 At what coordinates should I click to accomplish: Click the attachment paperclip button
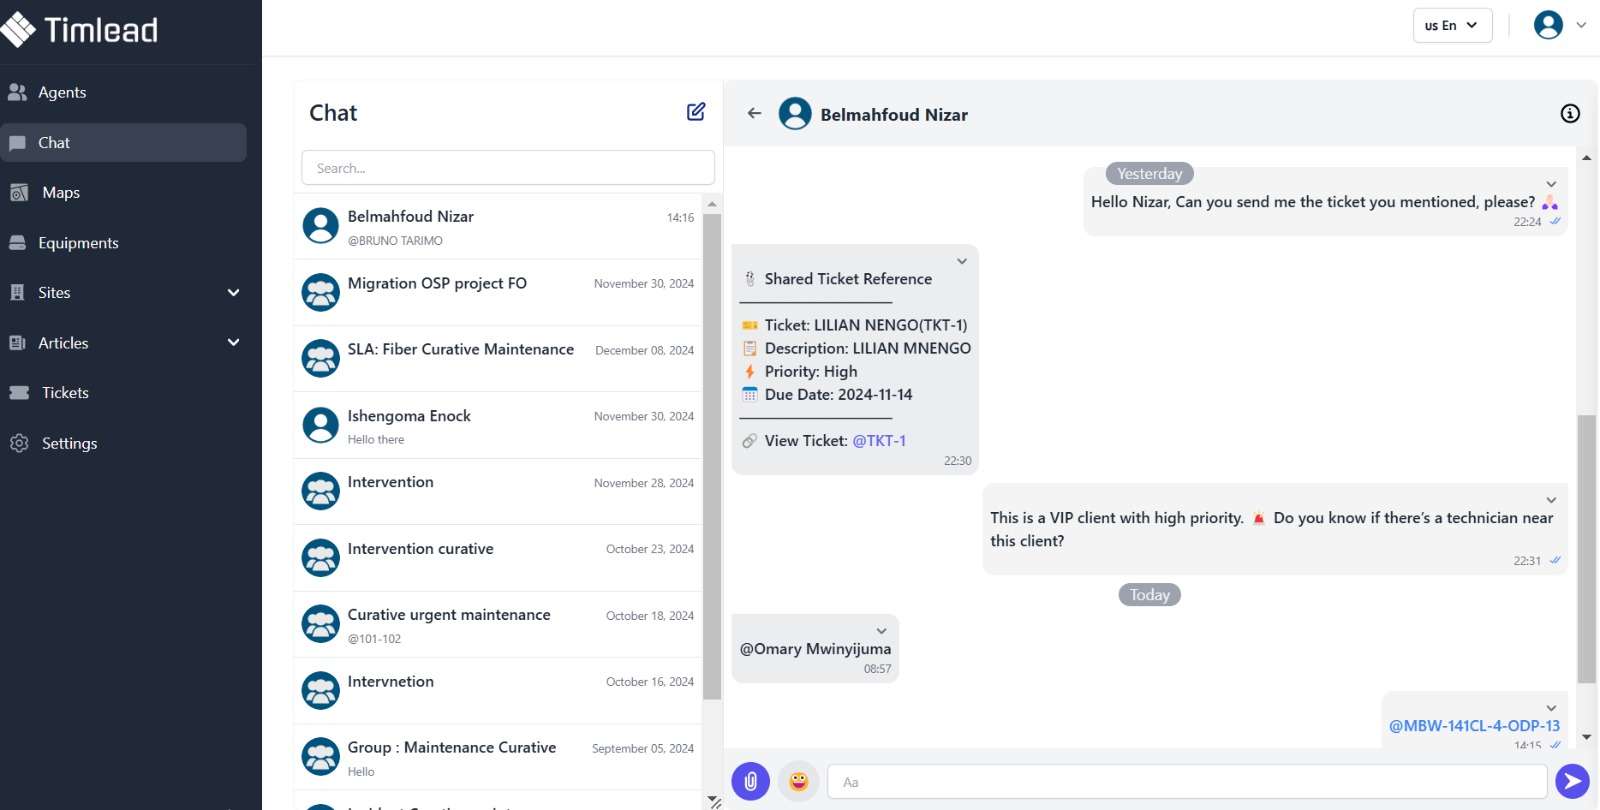[750, 781]
